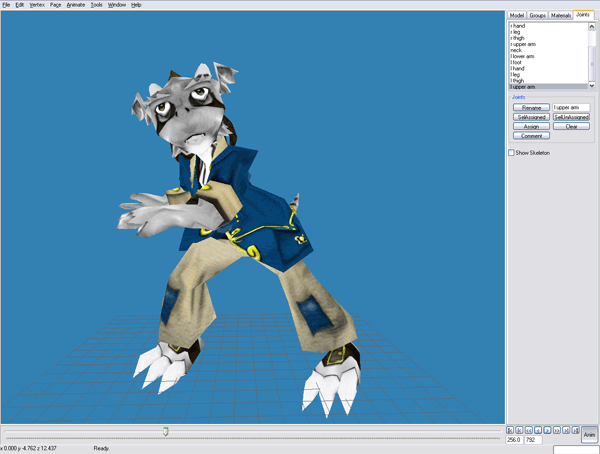600x454 pixels.
Task: Click the Comment button
Action: coord(531,136)
